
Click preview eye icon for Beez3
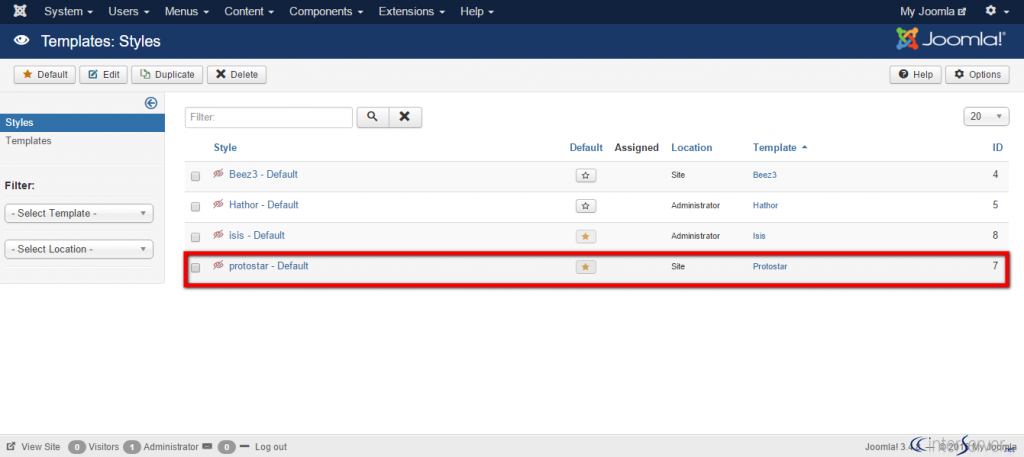coord(219,174)
